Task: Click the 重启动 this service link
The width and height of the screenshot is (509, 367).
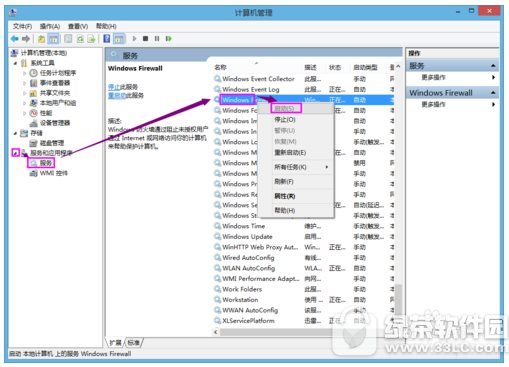Action: click(x=117, y=95)
